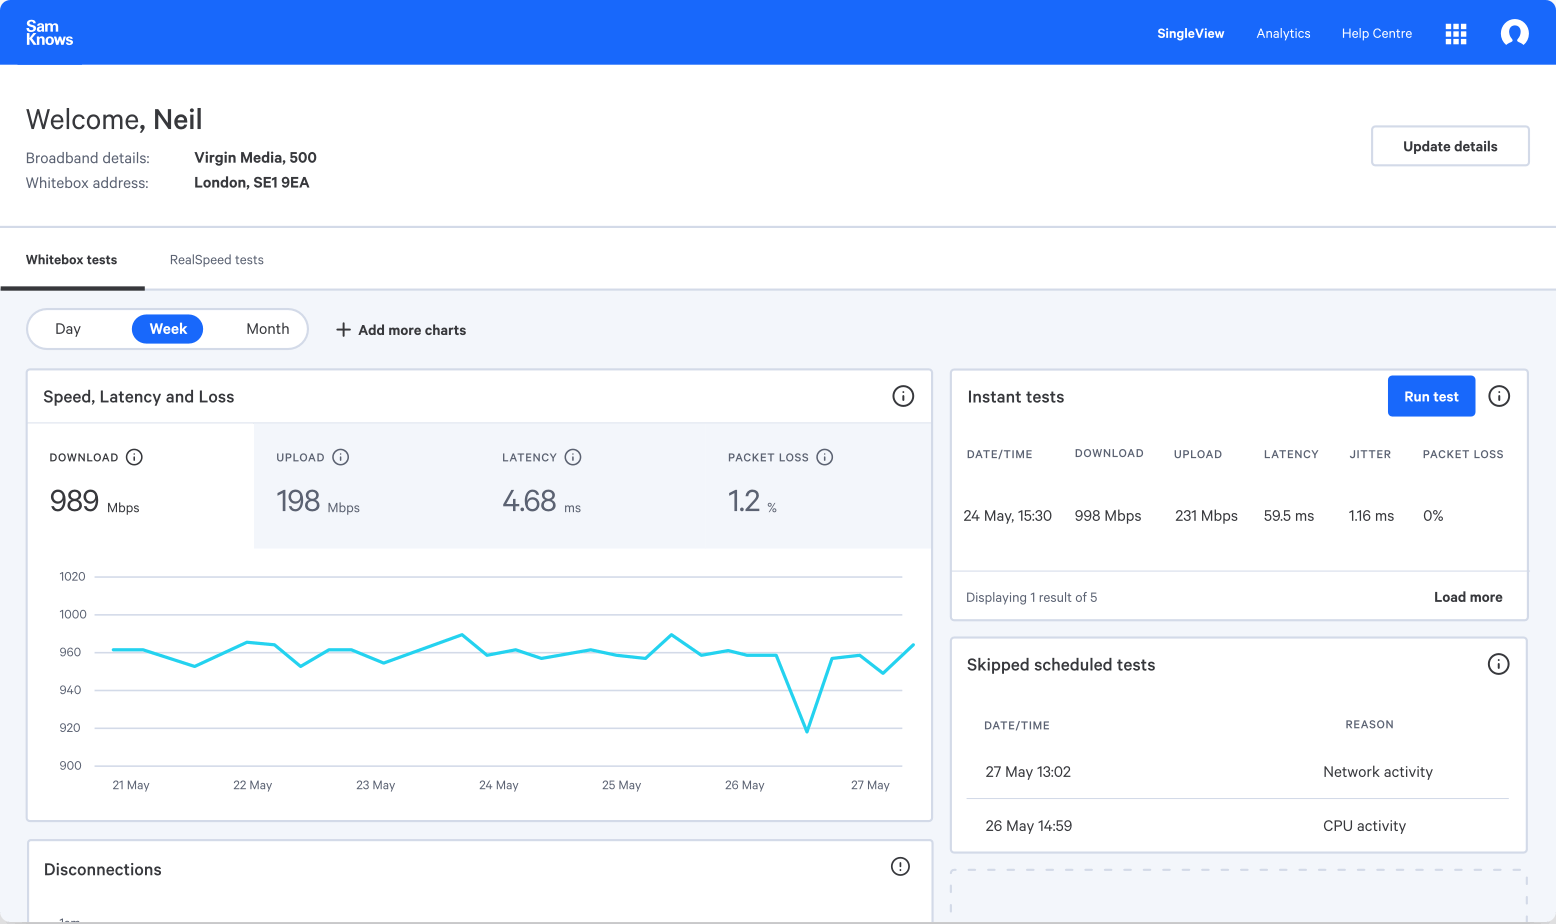1556x924 pixels.
Task: Click Load more in Instant tests
Action: pos(1468,597)
